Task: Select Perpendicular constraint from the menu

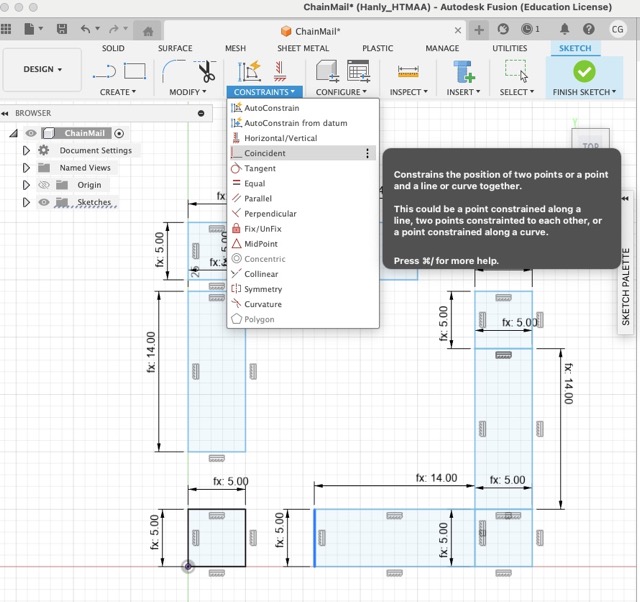Action: click(270, 214)
